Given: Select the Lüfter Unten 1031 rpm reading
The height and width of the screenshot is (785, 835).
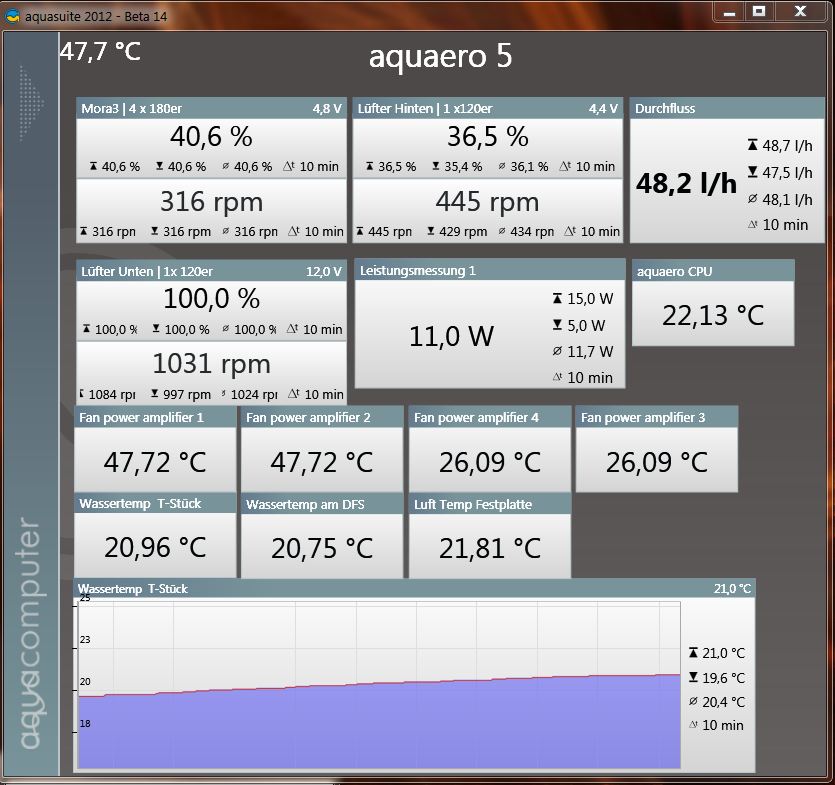Looking at the screenshot, I should coord(211,362).
